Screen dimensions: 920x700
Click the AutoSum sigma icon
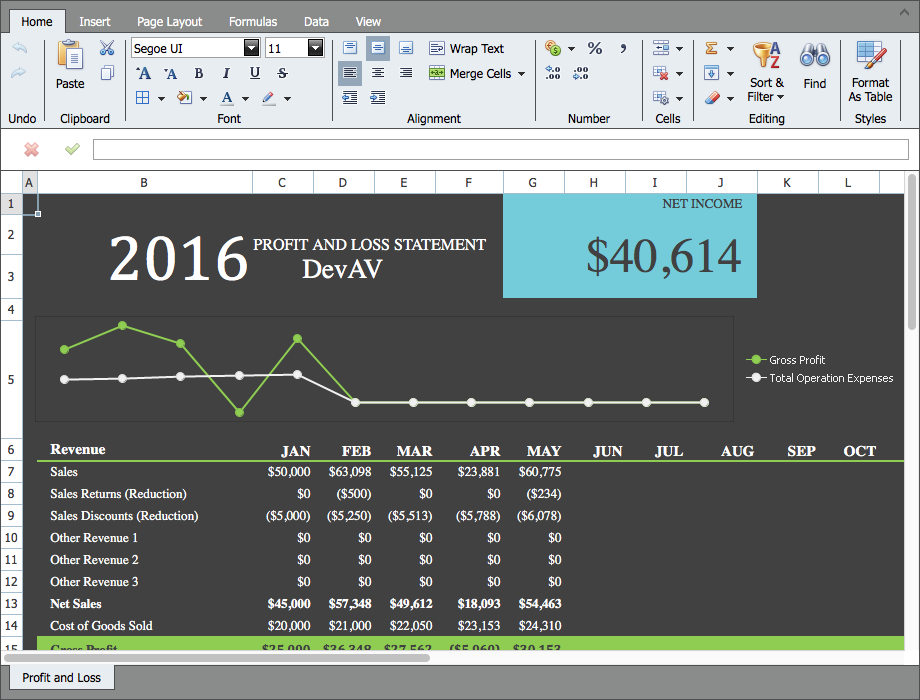[711, 48]
